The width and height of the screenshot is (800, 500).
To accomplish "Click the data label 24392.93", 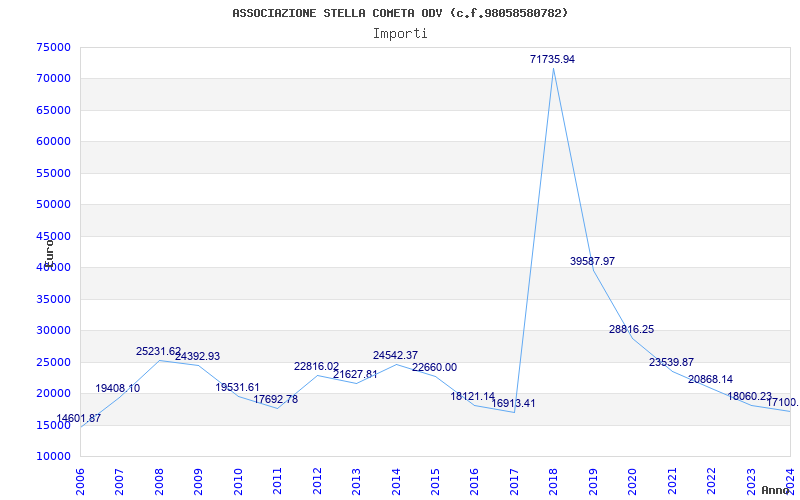I will (197, 356).
